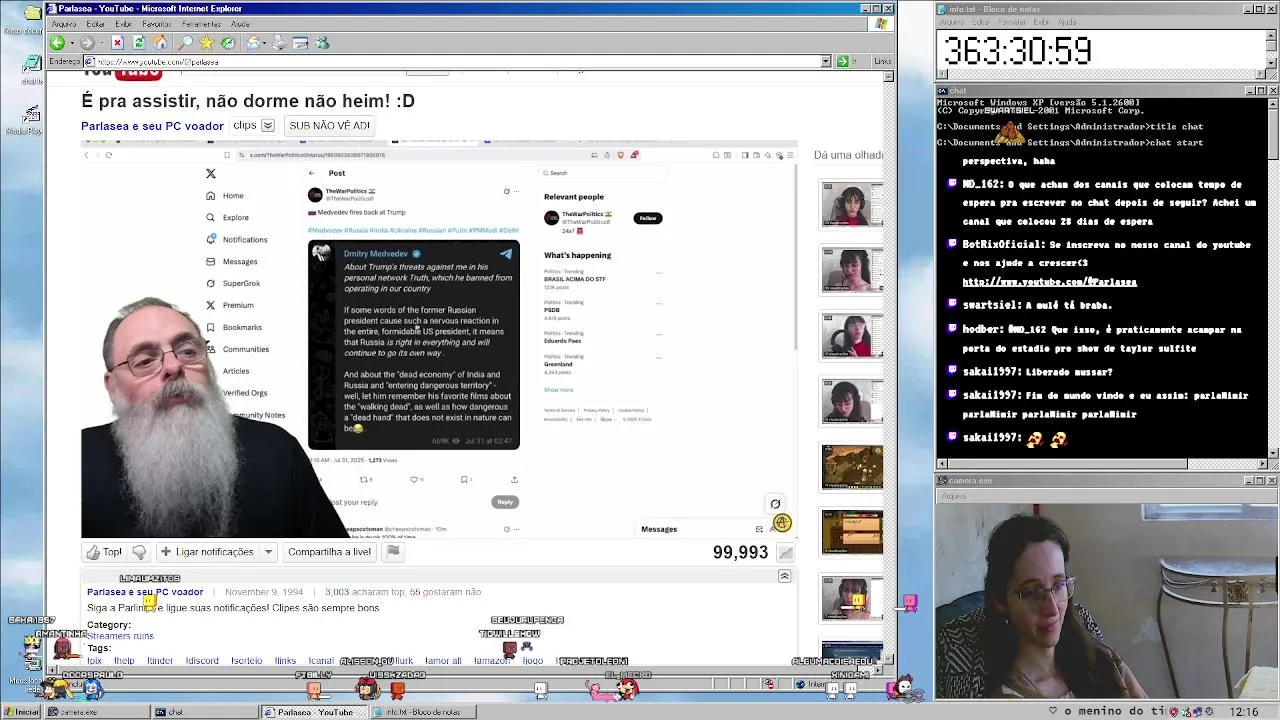Screen dimensions: 1280x720
Task: Open Ajuda menu in Internet Explorer
Action: [x=241, y=24]
